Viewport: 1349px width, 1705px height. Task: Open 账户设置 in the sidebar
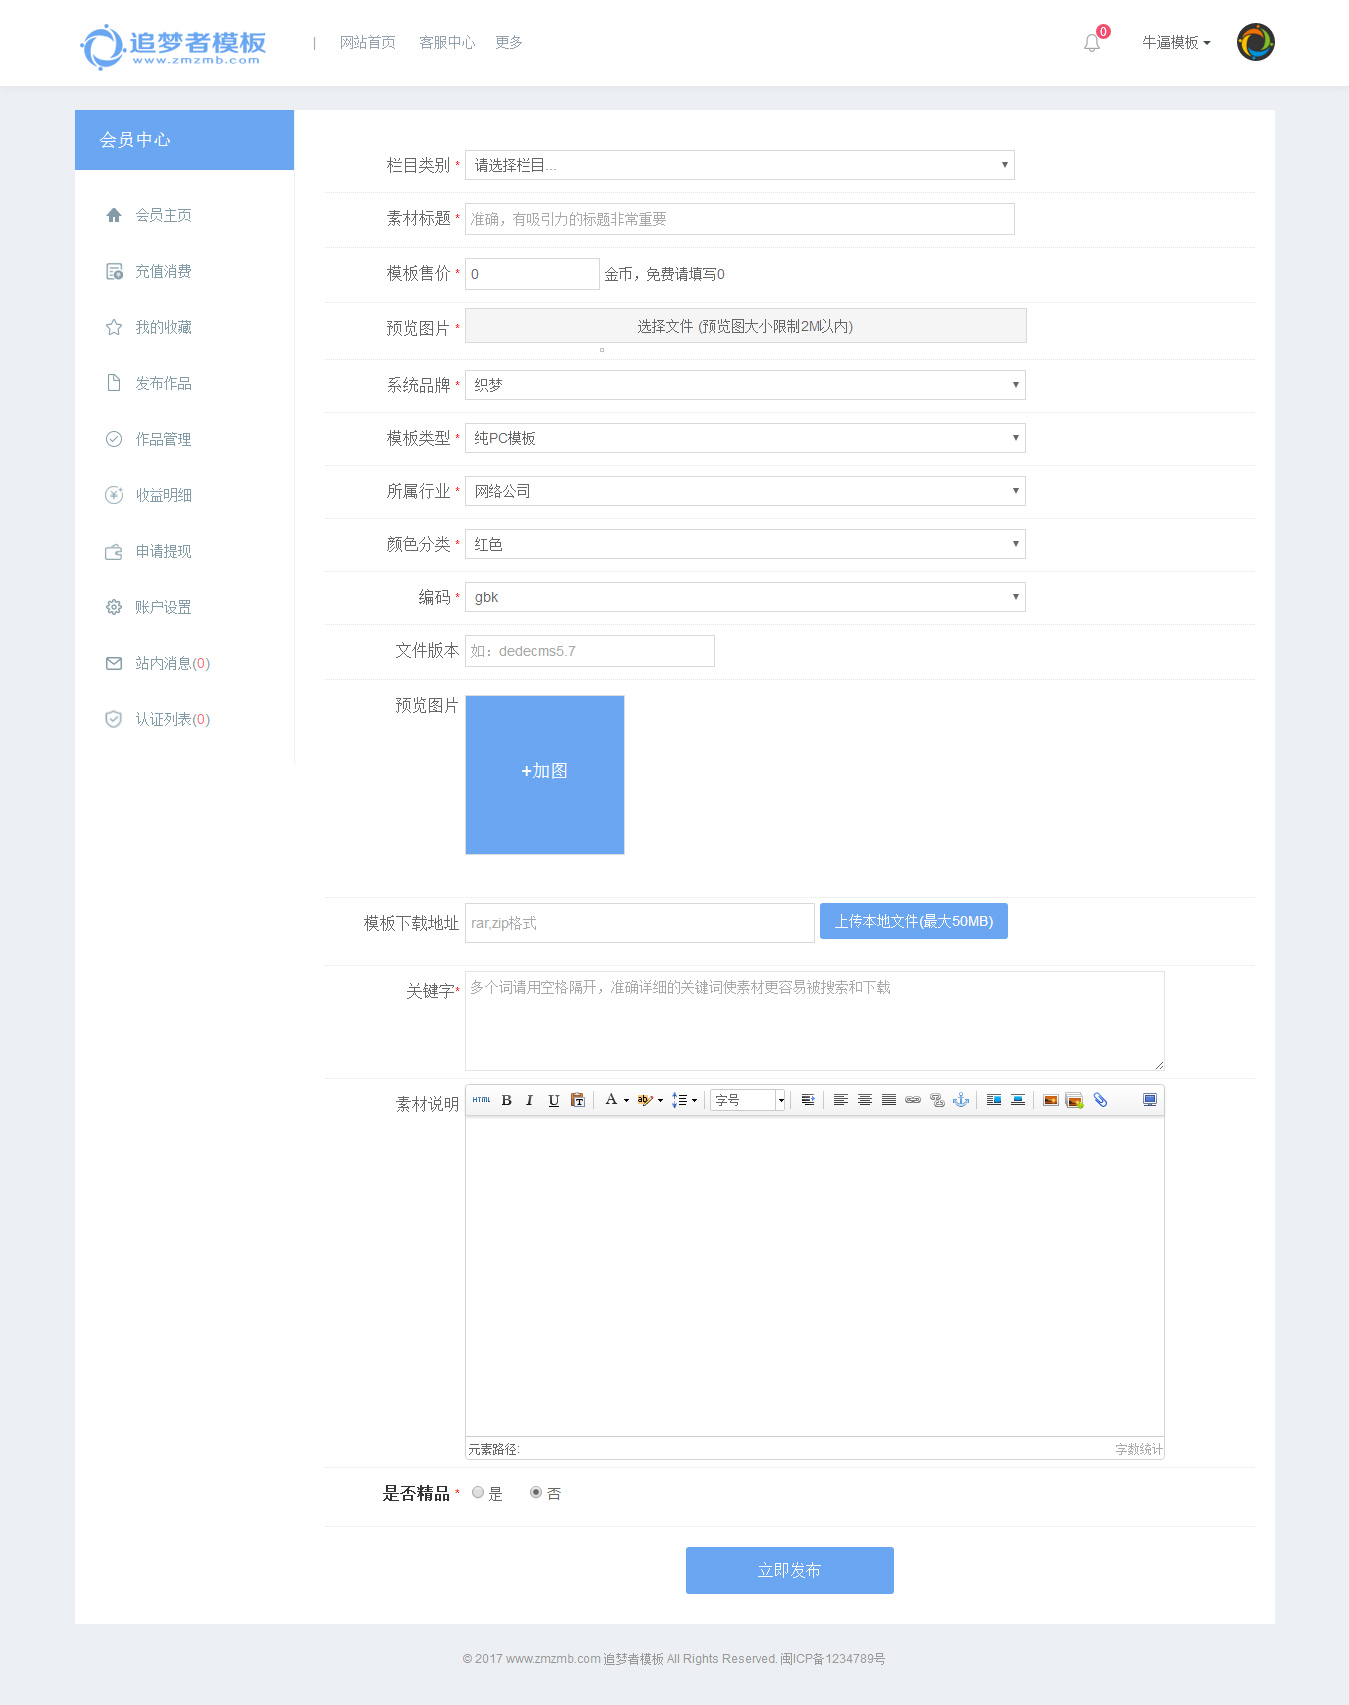point(163,607)
